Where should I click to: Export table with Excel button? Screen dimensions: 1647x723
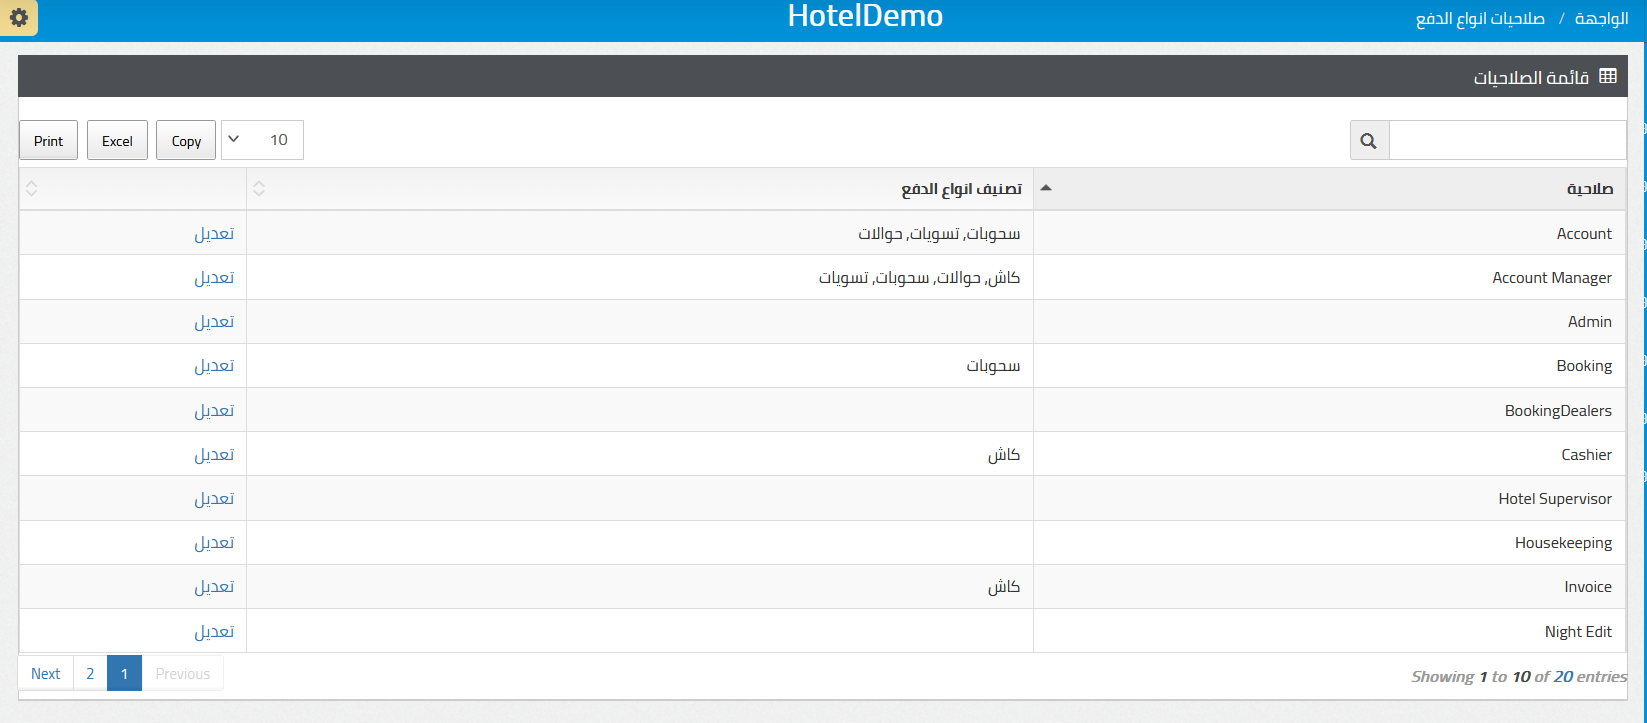(x=117, y=141)
